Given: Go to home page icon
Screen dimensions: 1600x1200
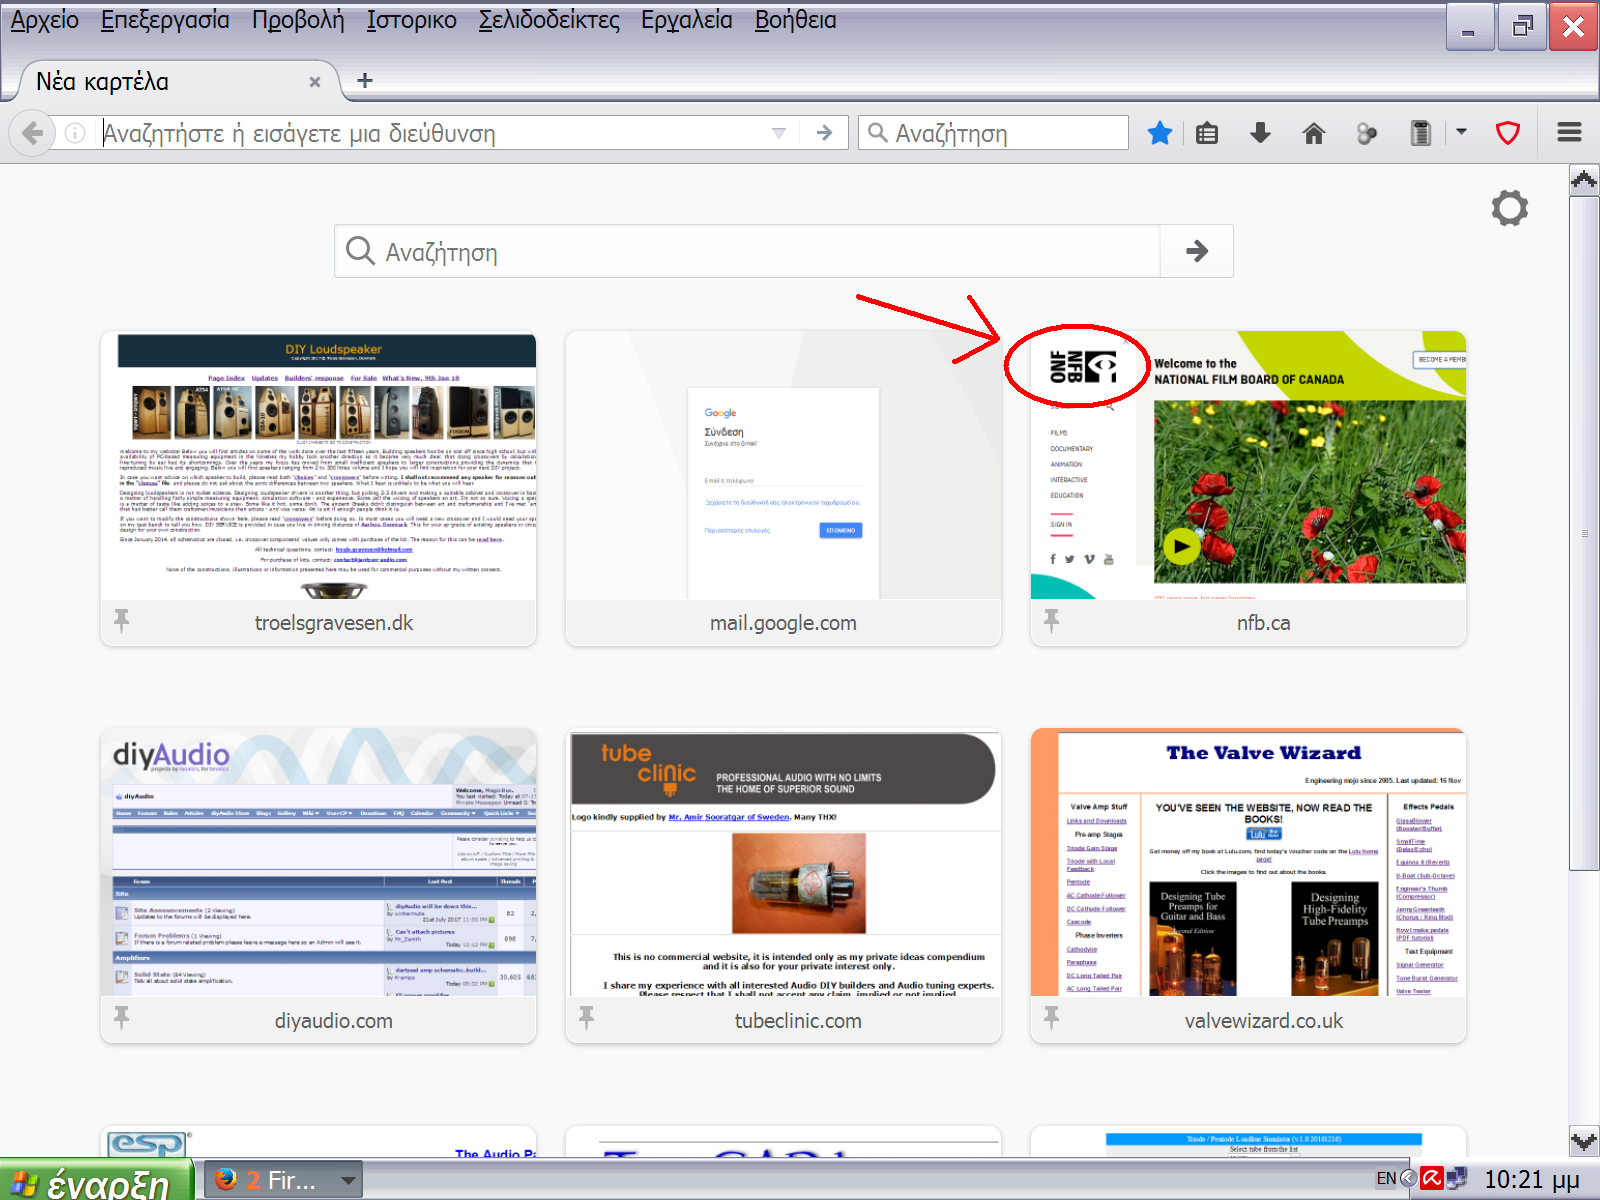Looking at the screenshot, I should (x=1314, y=133).
